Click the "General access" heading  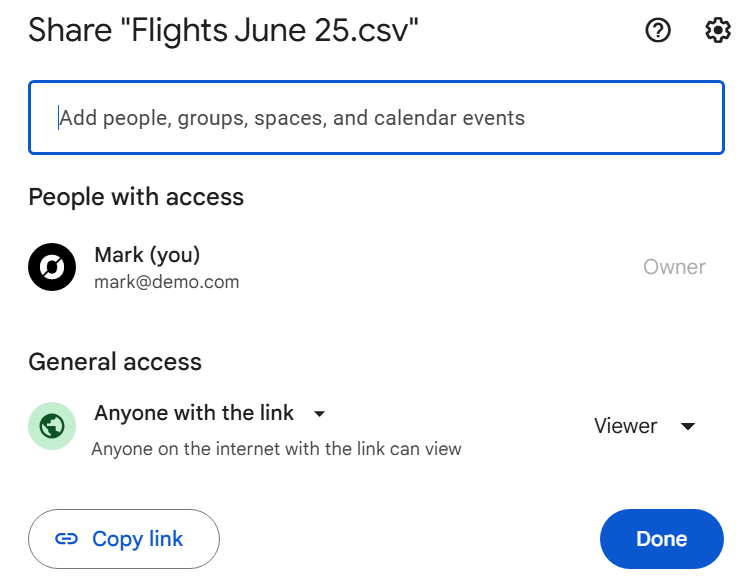(115, 362)
